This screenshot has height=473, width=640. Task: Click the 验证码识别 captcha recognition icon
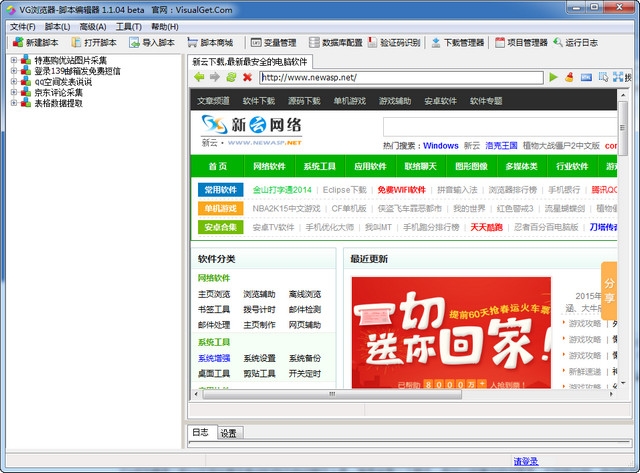372,42
